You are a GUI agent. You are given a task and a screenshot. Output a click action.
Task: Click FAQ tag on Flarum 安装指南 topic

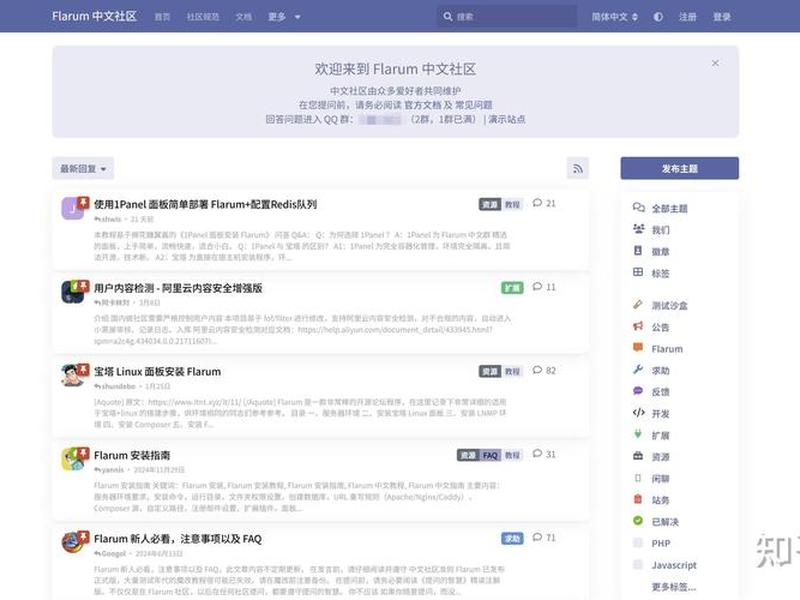pyautogui.click(x=490, y=455)
